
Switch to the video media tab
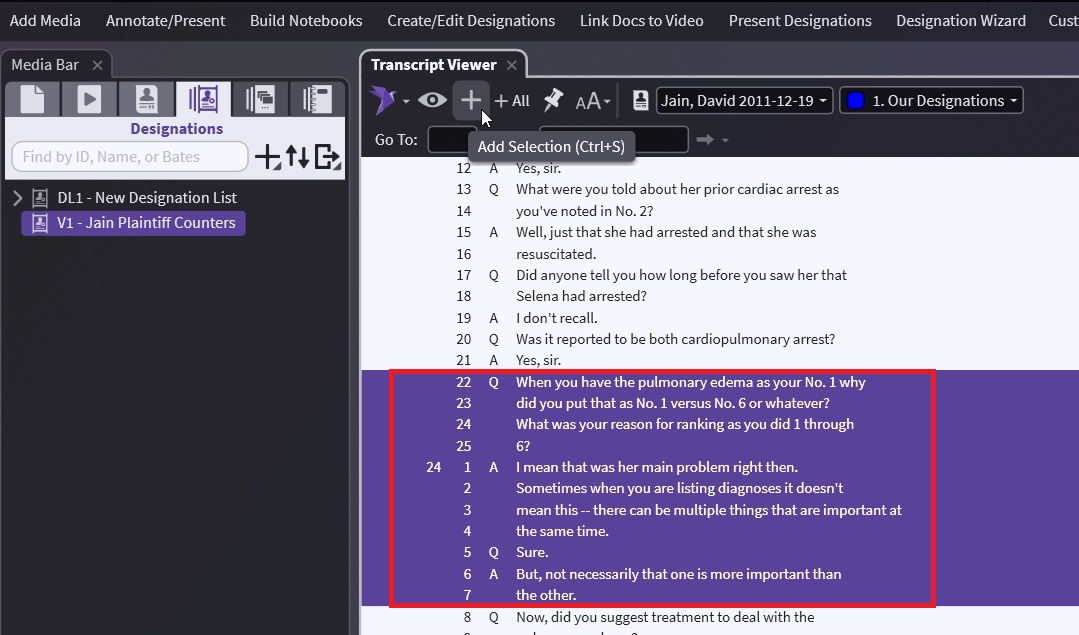click(90, 99)
